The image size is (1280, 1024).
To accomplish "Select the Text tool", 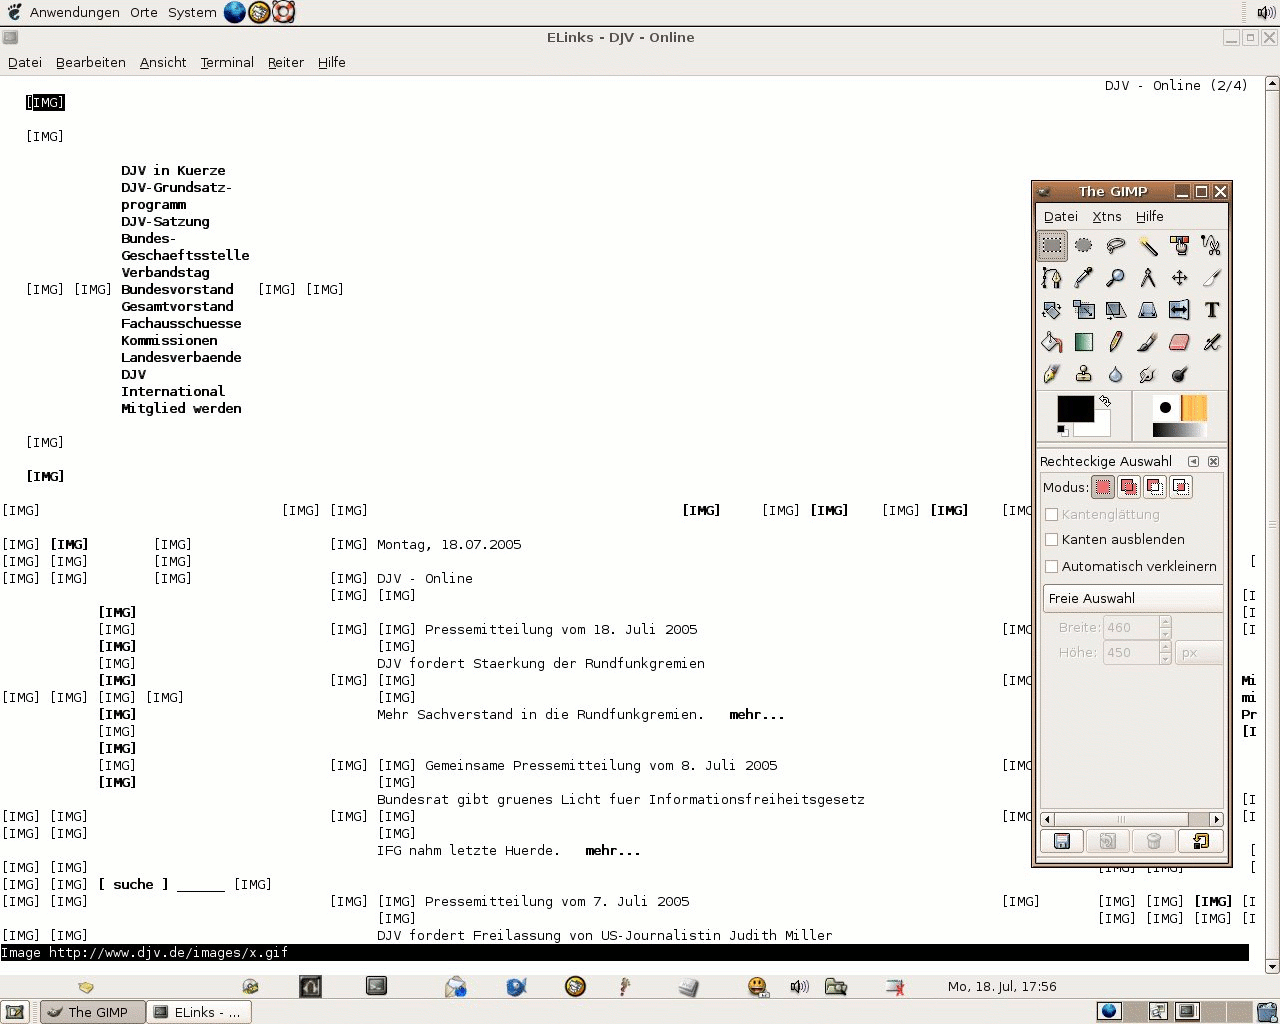I will tap(1212, 310).
